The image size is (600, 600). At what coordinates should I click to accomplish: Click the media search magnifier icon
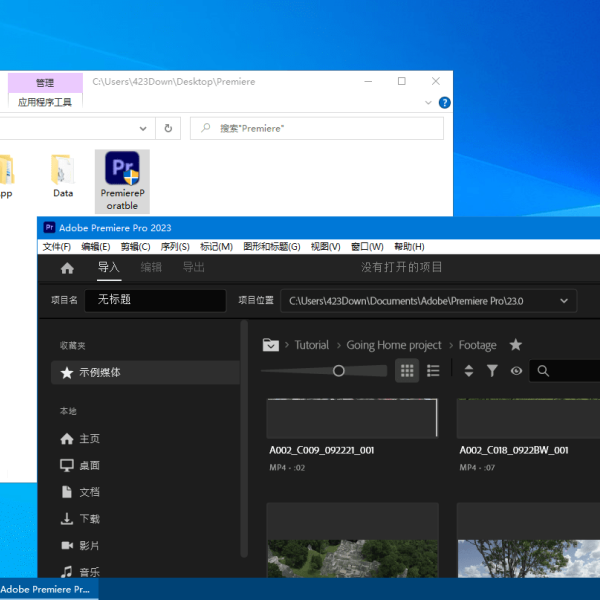coord(543,370)
